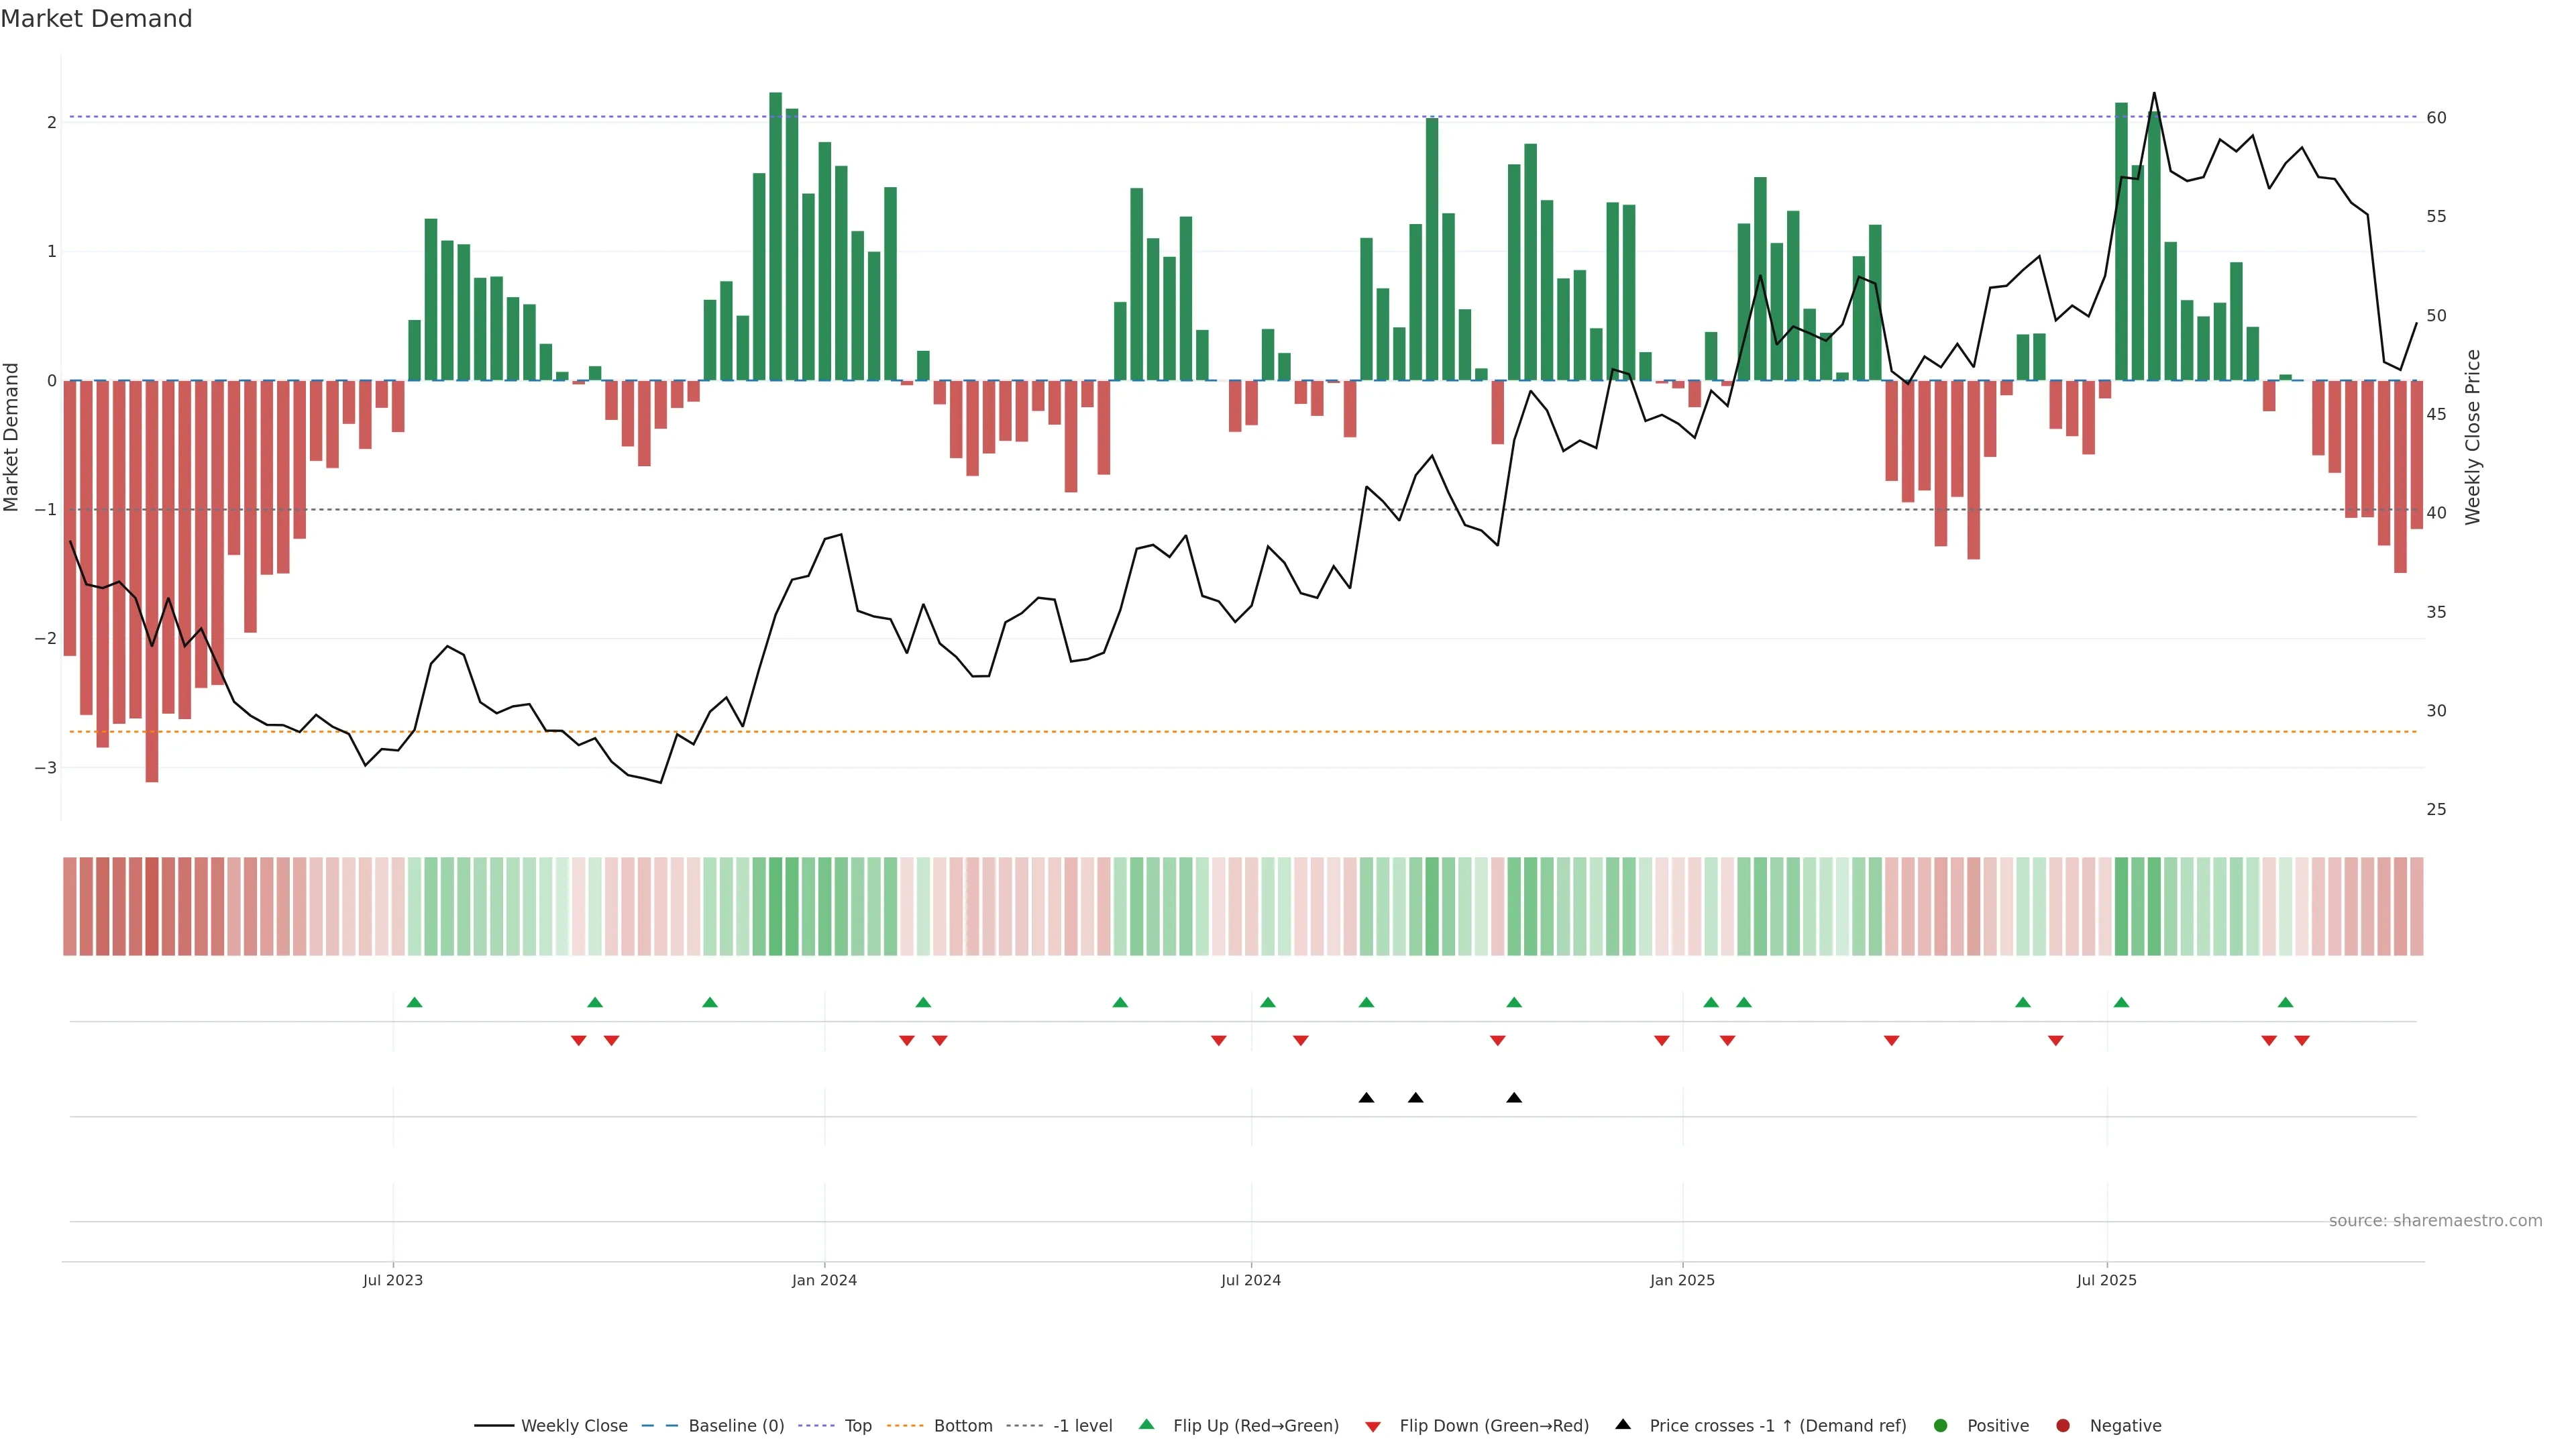This screenshot has height=1449, width=2576.
Task: Click the leftmost black price-cross triangle marker
Action: [1366, 1097]
